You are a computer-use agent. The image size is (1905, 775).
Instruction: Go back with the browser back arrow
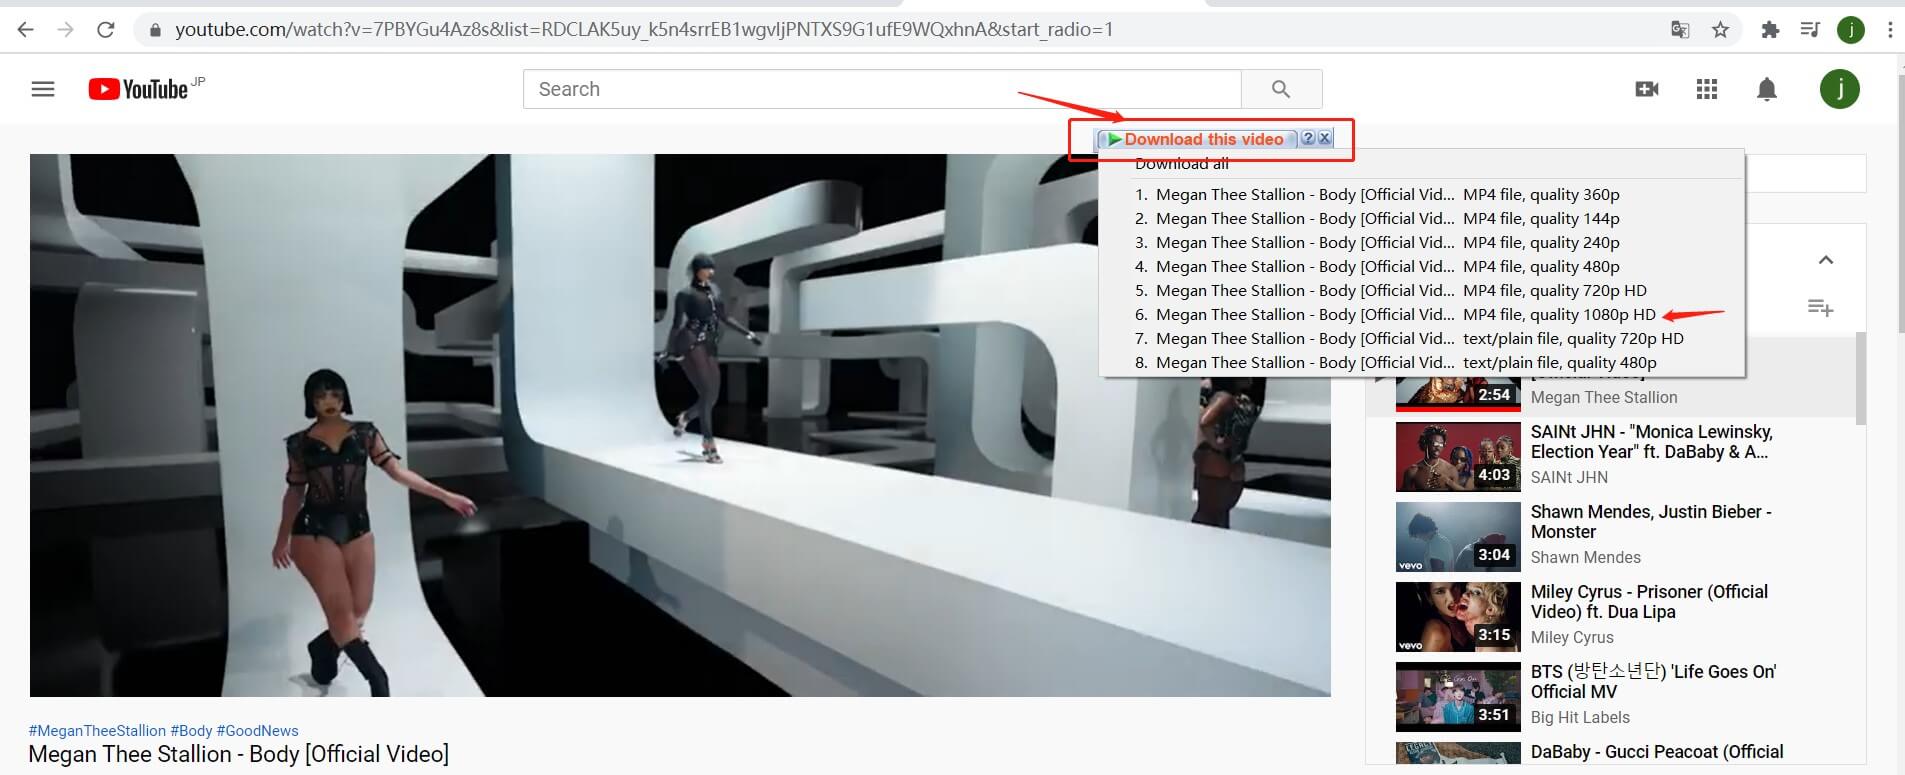(26, 30)
